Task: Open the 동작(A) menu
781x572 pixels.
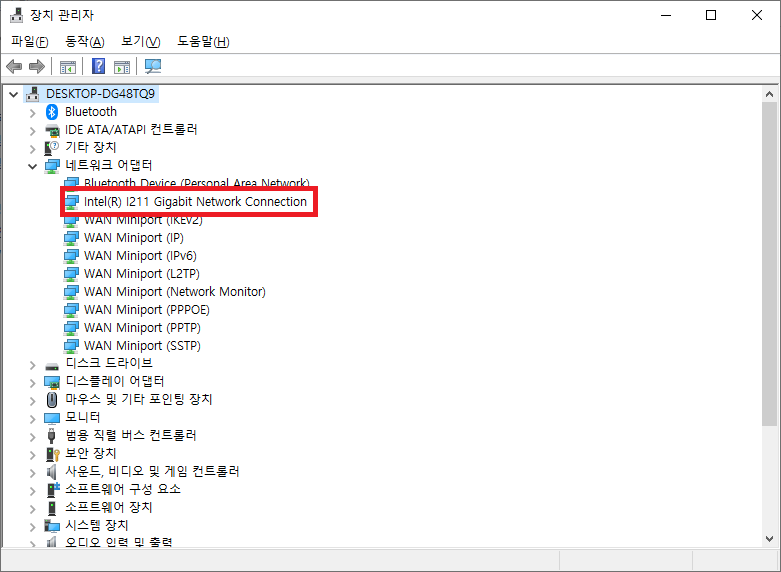Action: click(x=85, y=41)
